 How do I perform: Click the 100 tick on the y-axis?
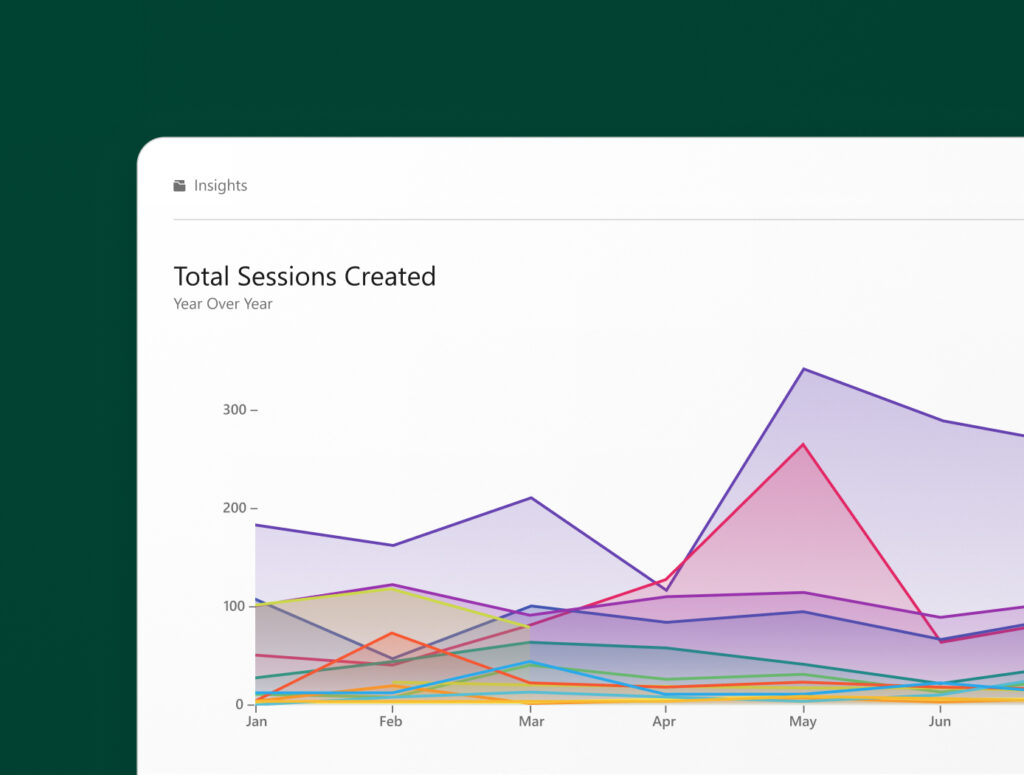[x=236, y=606]
